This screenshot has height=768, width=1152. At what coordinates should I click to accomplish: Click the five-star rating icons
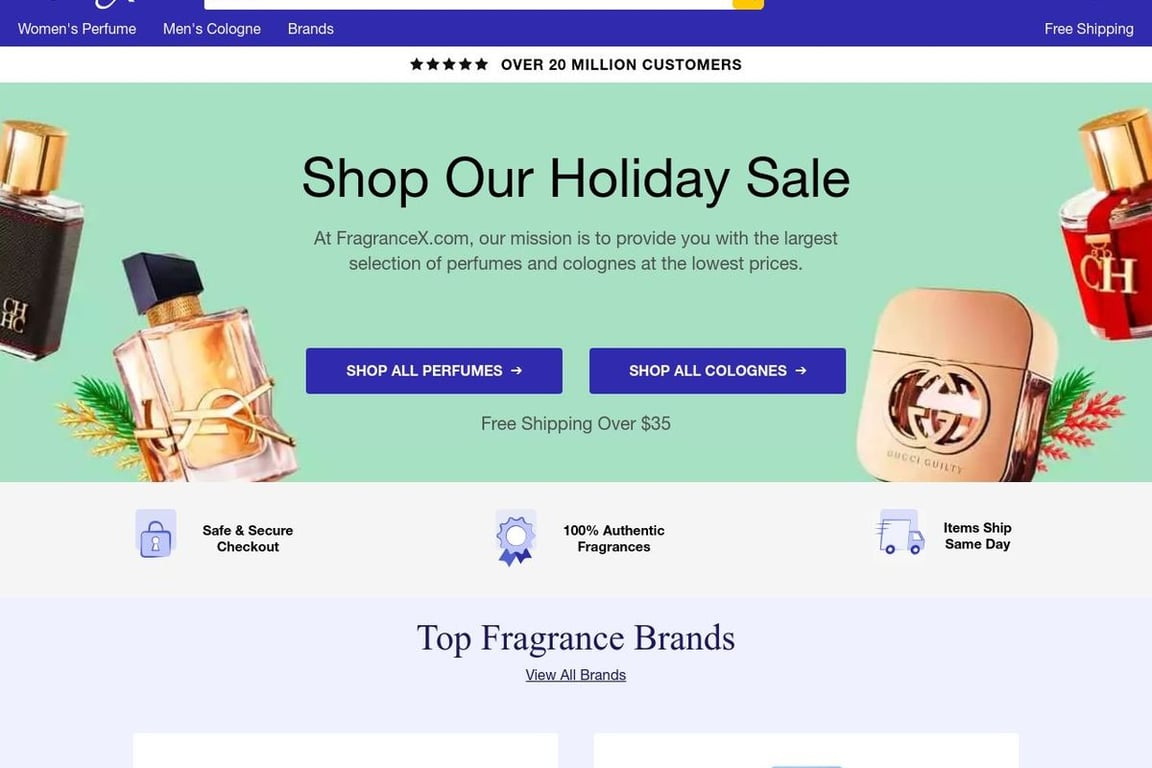(449, 65)
